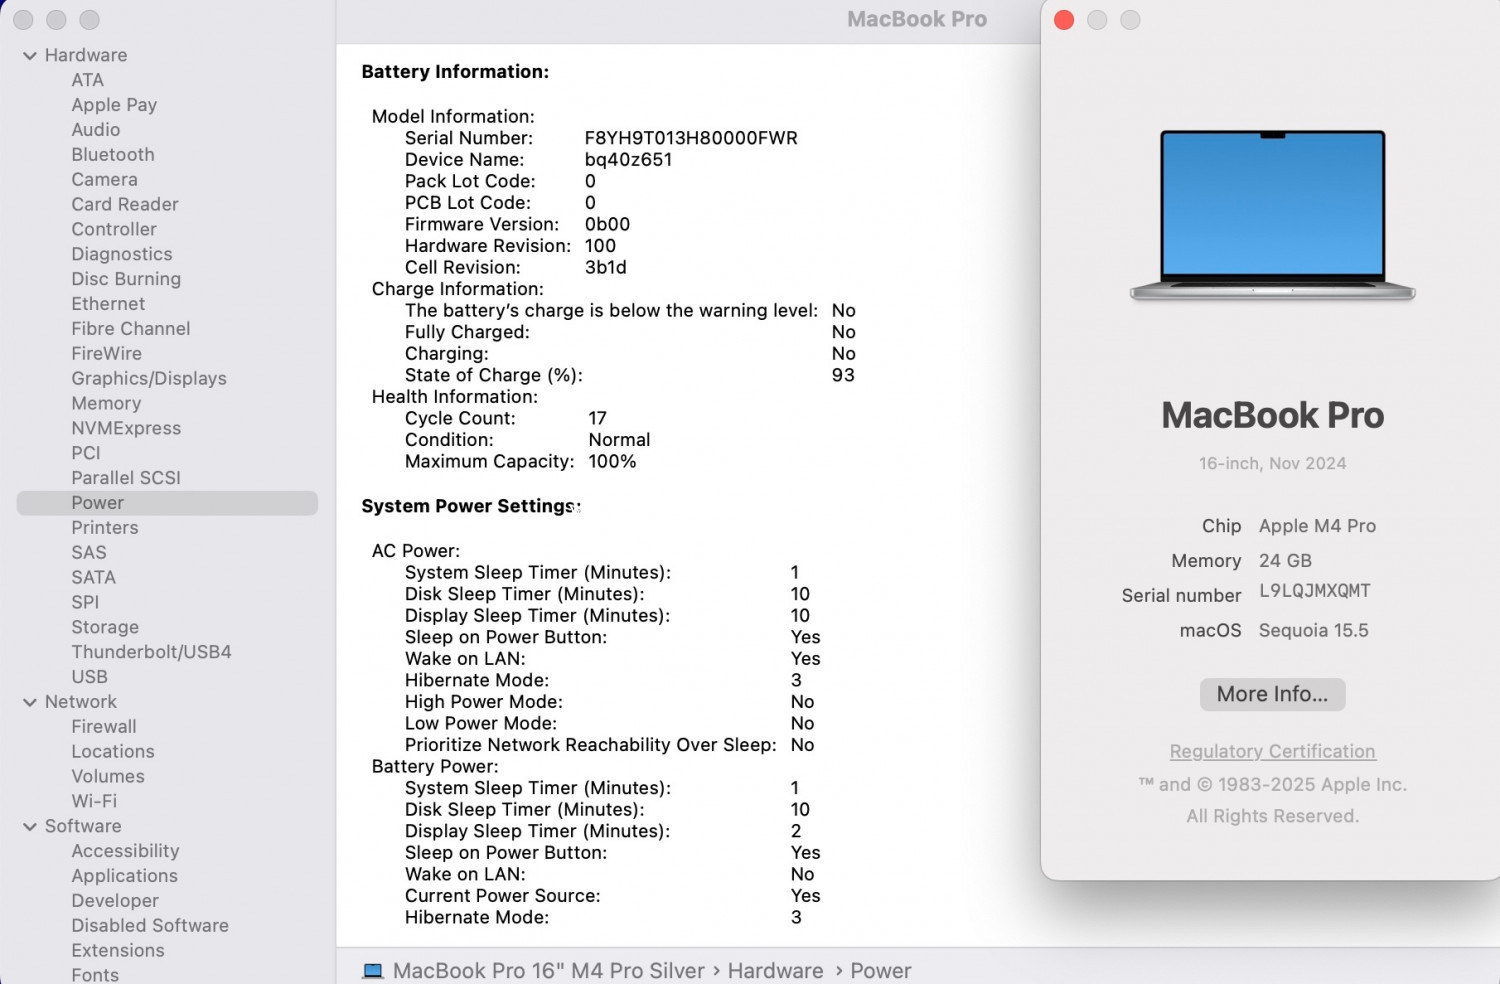This screenshot has height=984, width=1500.
Task: Select Fibre Channel in the sidebar
Action: (x=131, y=329)
